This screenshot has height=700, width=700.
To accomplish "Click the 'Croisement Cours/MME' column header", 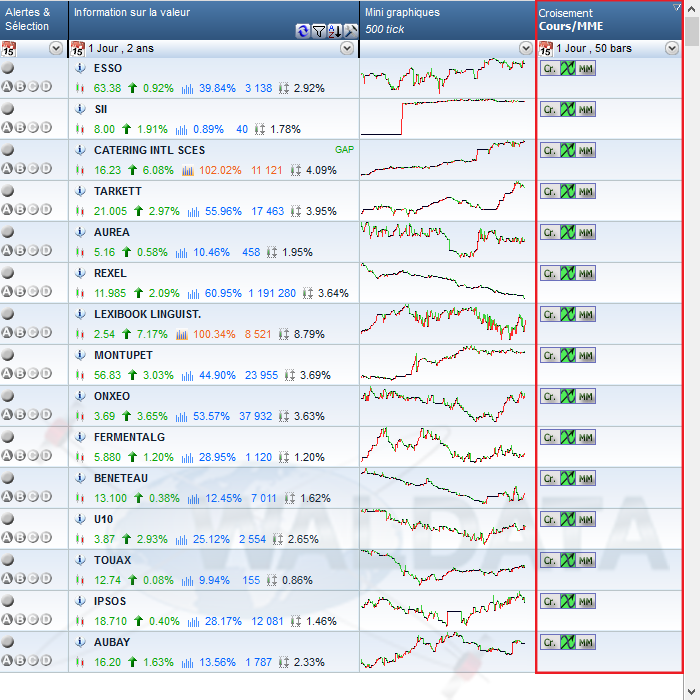I will [x=609, y=20].
